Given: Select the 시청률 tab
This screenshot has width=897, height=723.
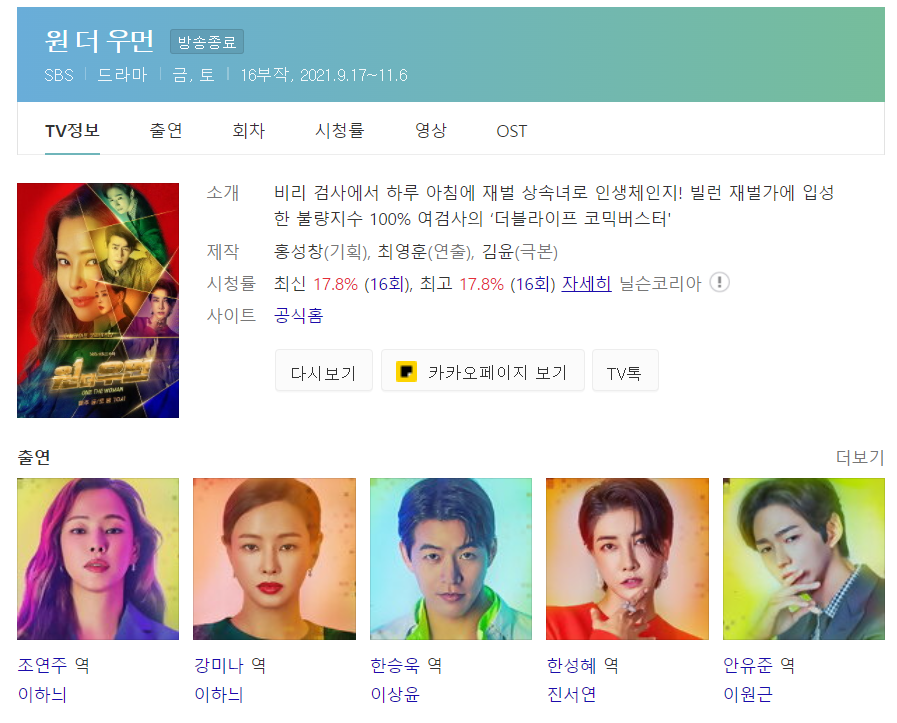Looking at the screenshot, I should (340, 131).
